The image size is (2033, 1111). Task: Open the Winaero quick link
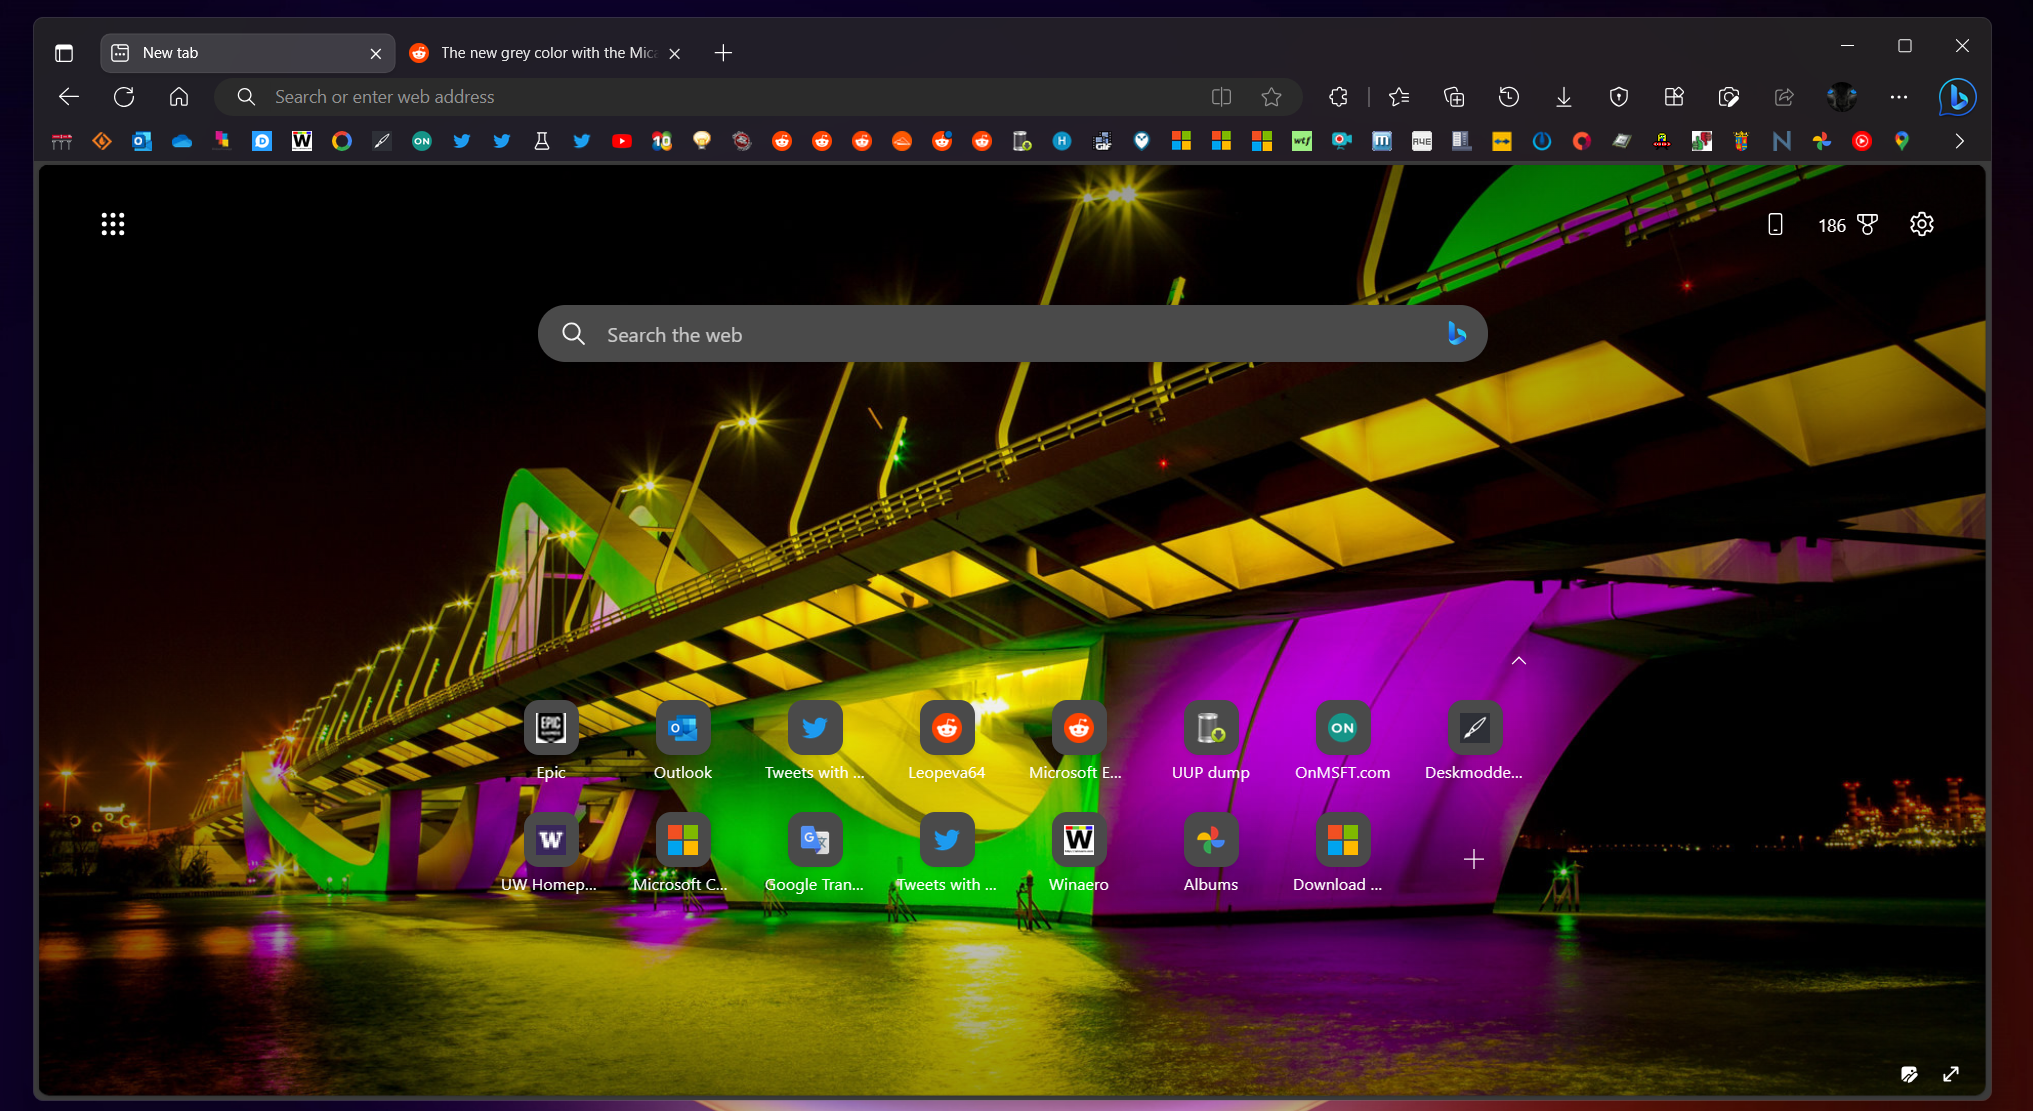(1078, 840)
